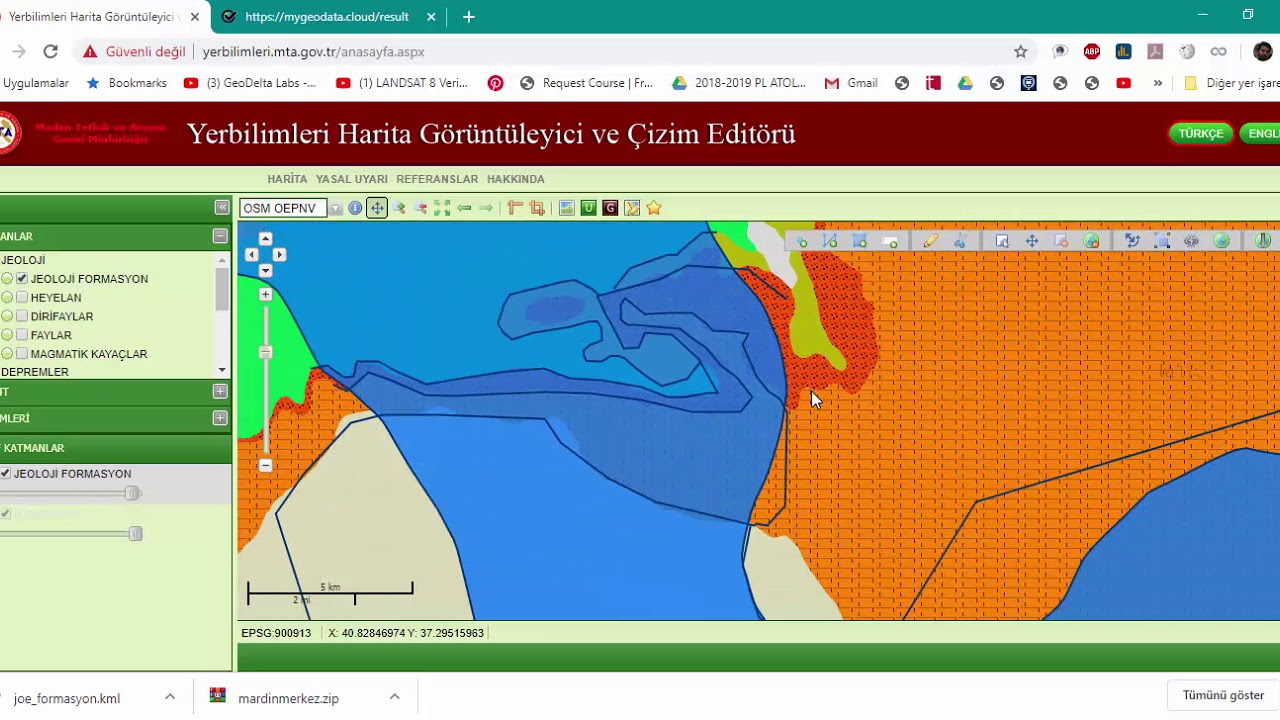This screenshot has width=1280, height=720.
Task: Pan the map up arrow button
Action: click(x=265, y=238)
